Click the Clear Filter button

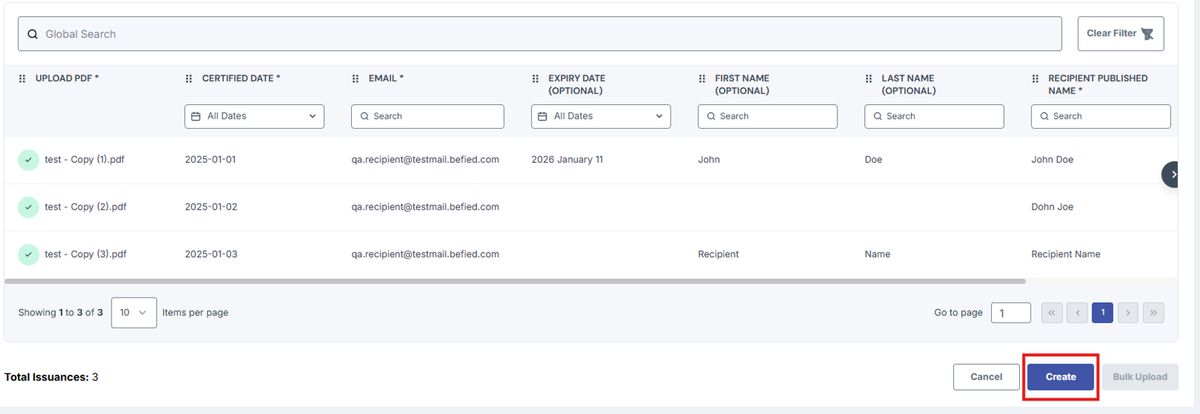click(1120, 33)
